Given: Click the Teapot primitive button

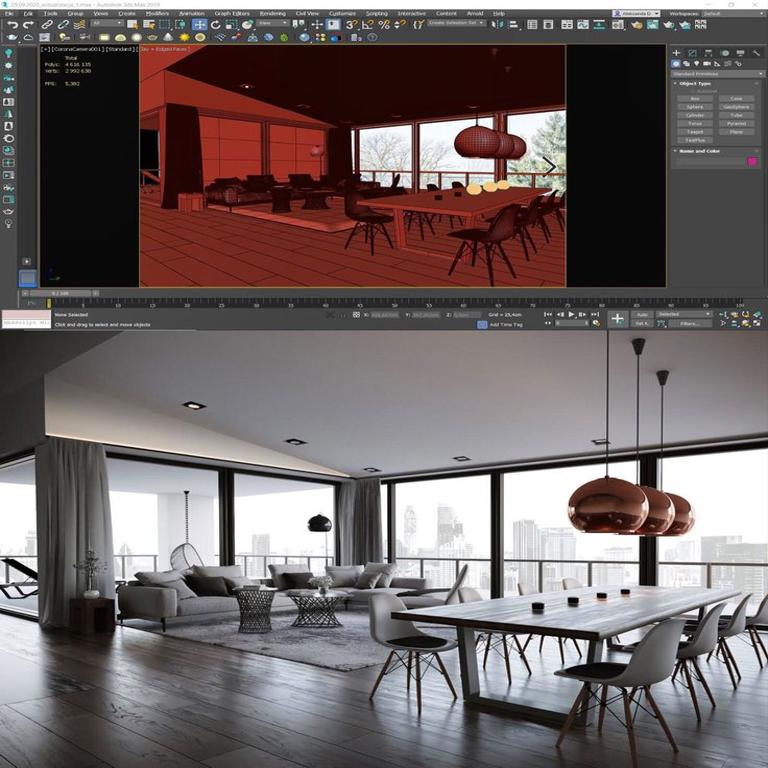Looking at the screenshot, I should (695, 132).
